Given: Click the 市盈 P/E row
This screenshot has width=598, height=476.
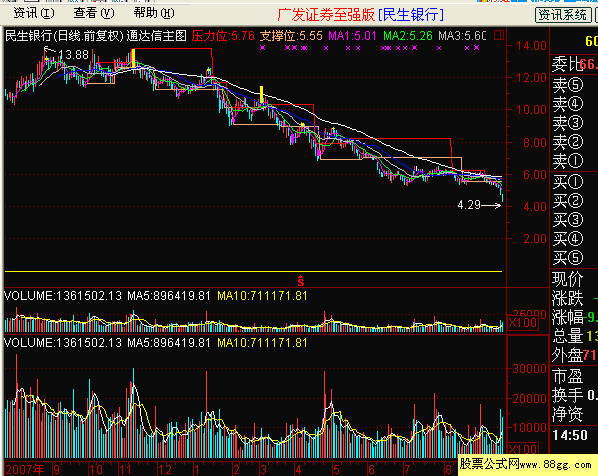Looking at the screenshot, I should 574,376.
